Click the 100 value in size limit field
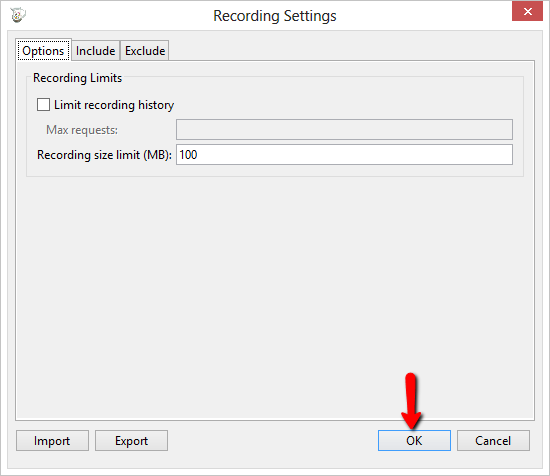The image size is (550, 476). click(188, 155)
